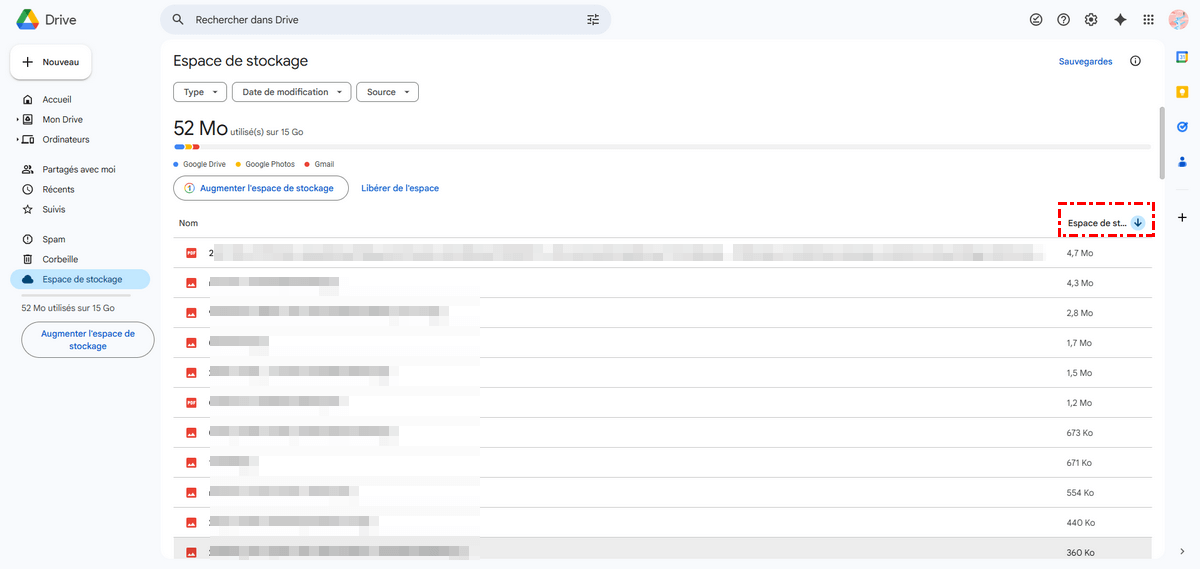1200x569 pixels.
Task: Click the Nom column header
Action: (188, 223)
